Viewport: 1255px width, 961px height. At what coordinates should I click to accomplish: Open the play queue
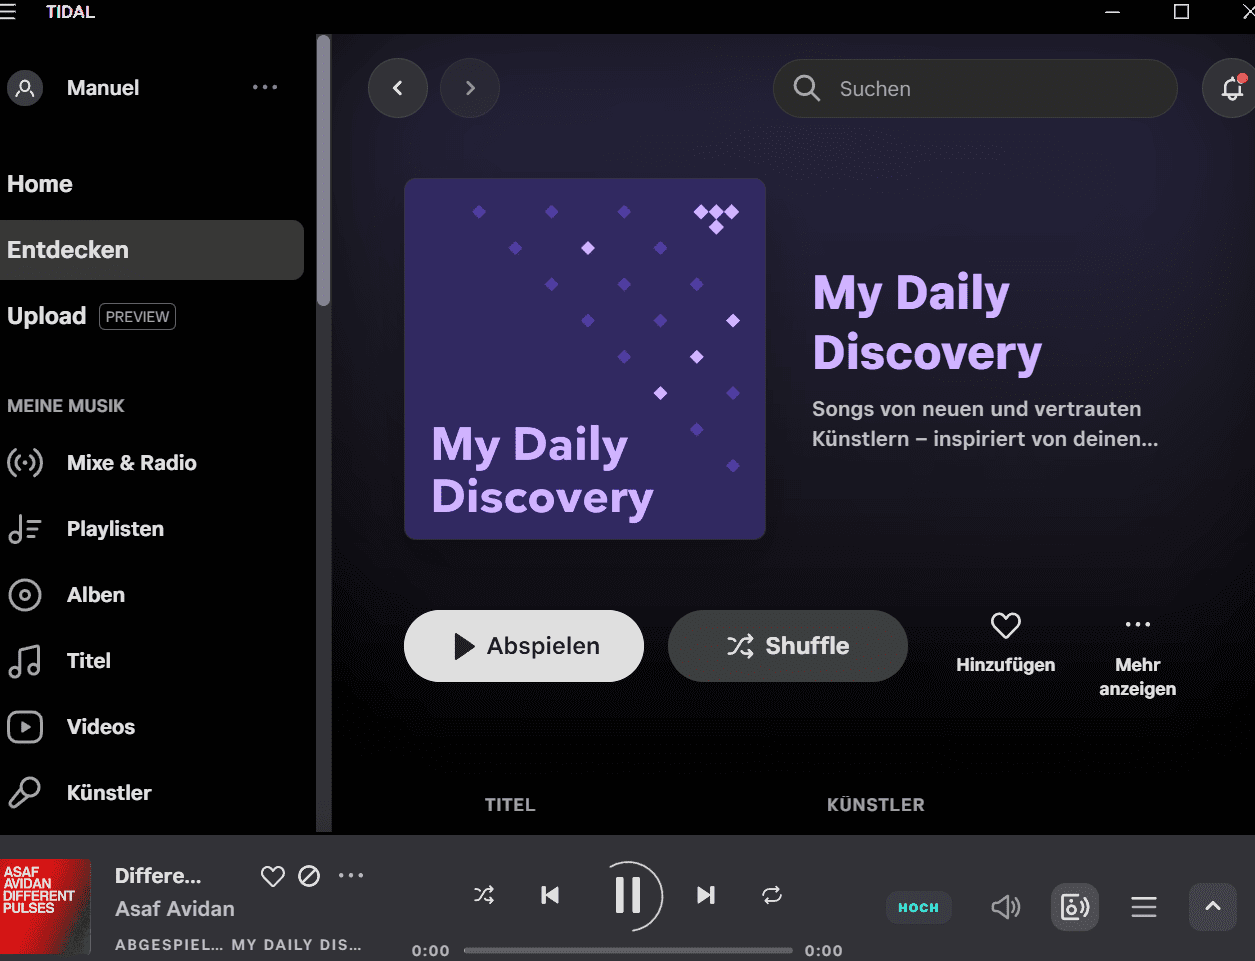pos(1144,907)
